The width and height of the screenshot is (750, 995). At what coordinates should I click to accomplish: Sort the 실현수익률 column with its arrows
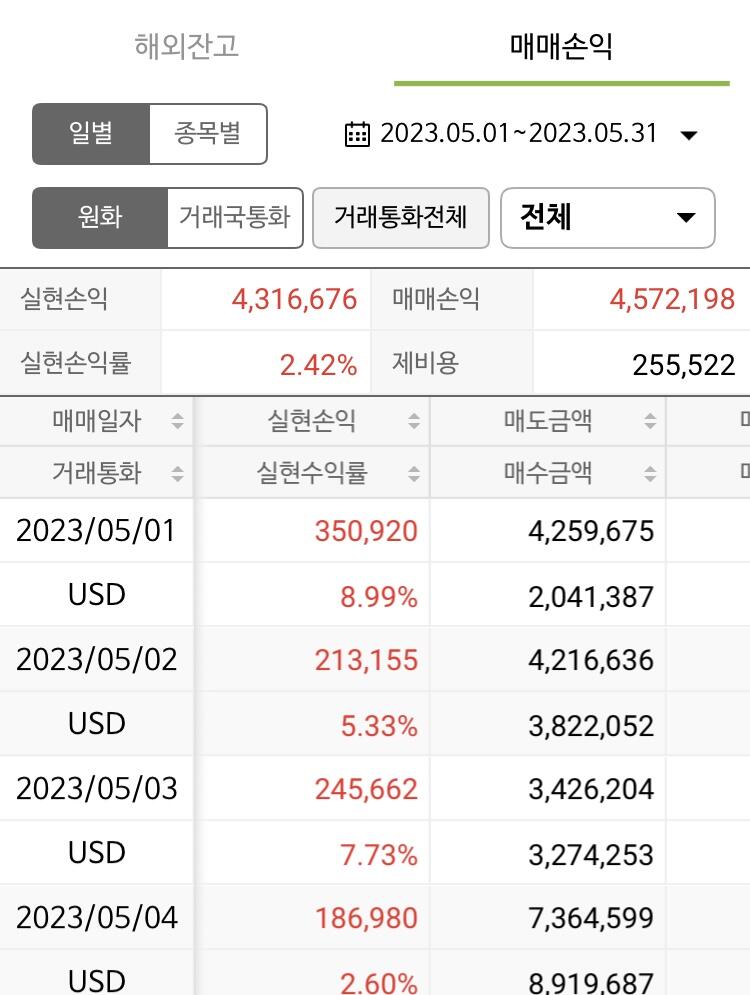click(x=414, y=473)
